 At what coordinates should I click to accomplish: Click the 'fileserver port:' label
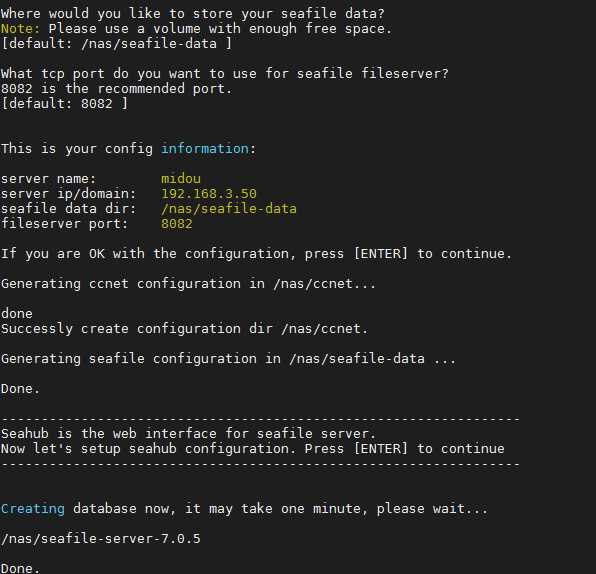pyautogui.click(x=65, y=224)
